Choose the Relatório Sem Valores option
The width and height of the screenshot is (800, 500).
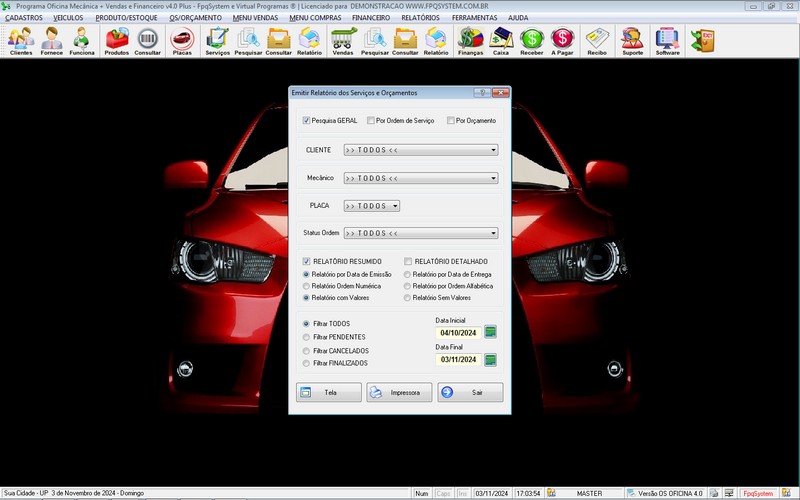[407, 297]
